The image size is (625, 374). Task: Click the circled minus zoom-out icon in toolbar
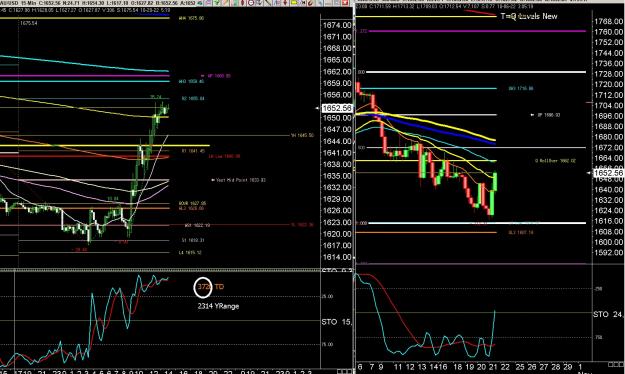pyautogui.click(x=251, y=2)
